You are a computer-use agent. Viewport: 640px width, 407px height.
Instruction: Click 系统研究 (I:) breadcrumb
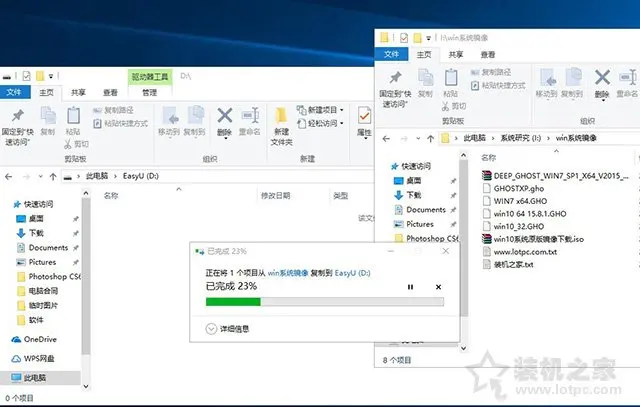521,138
